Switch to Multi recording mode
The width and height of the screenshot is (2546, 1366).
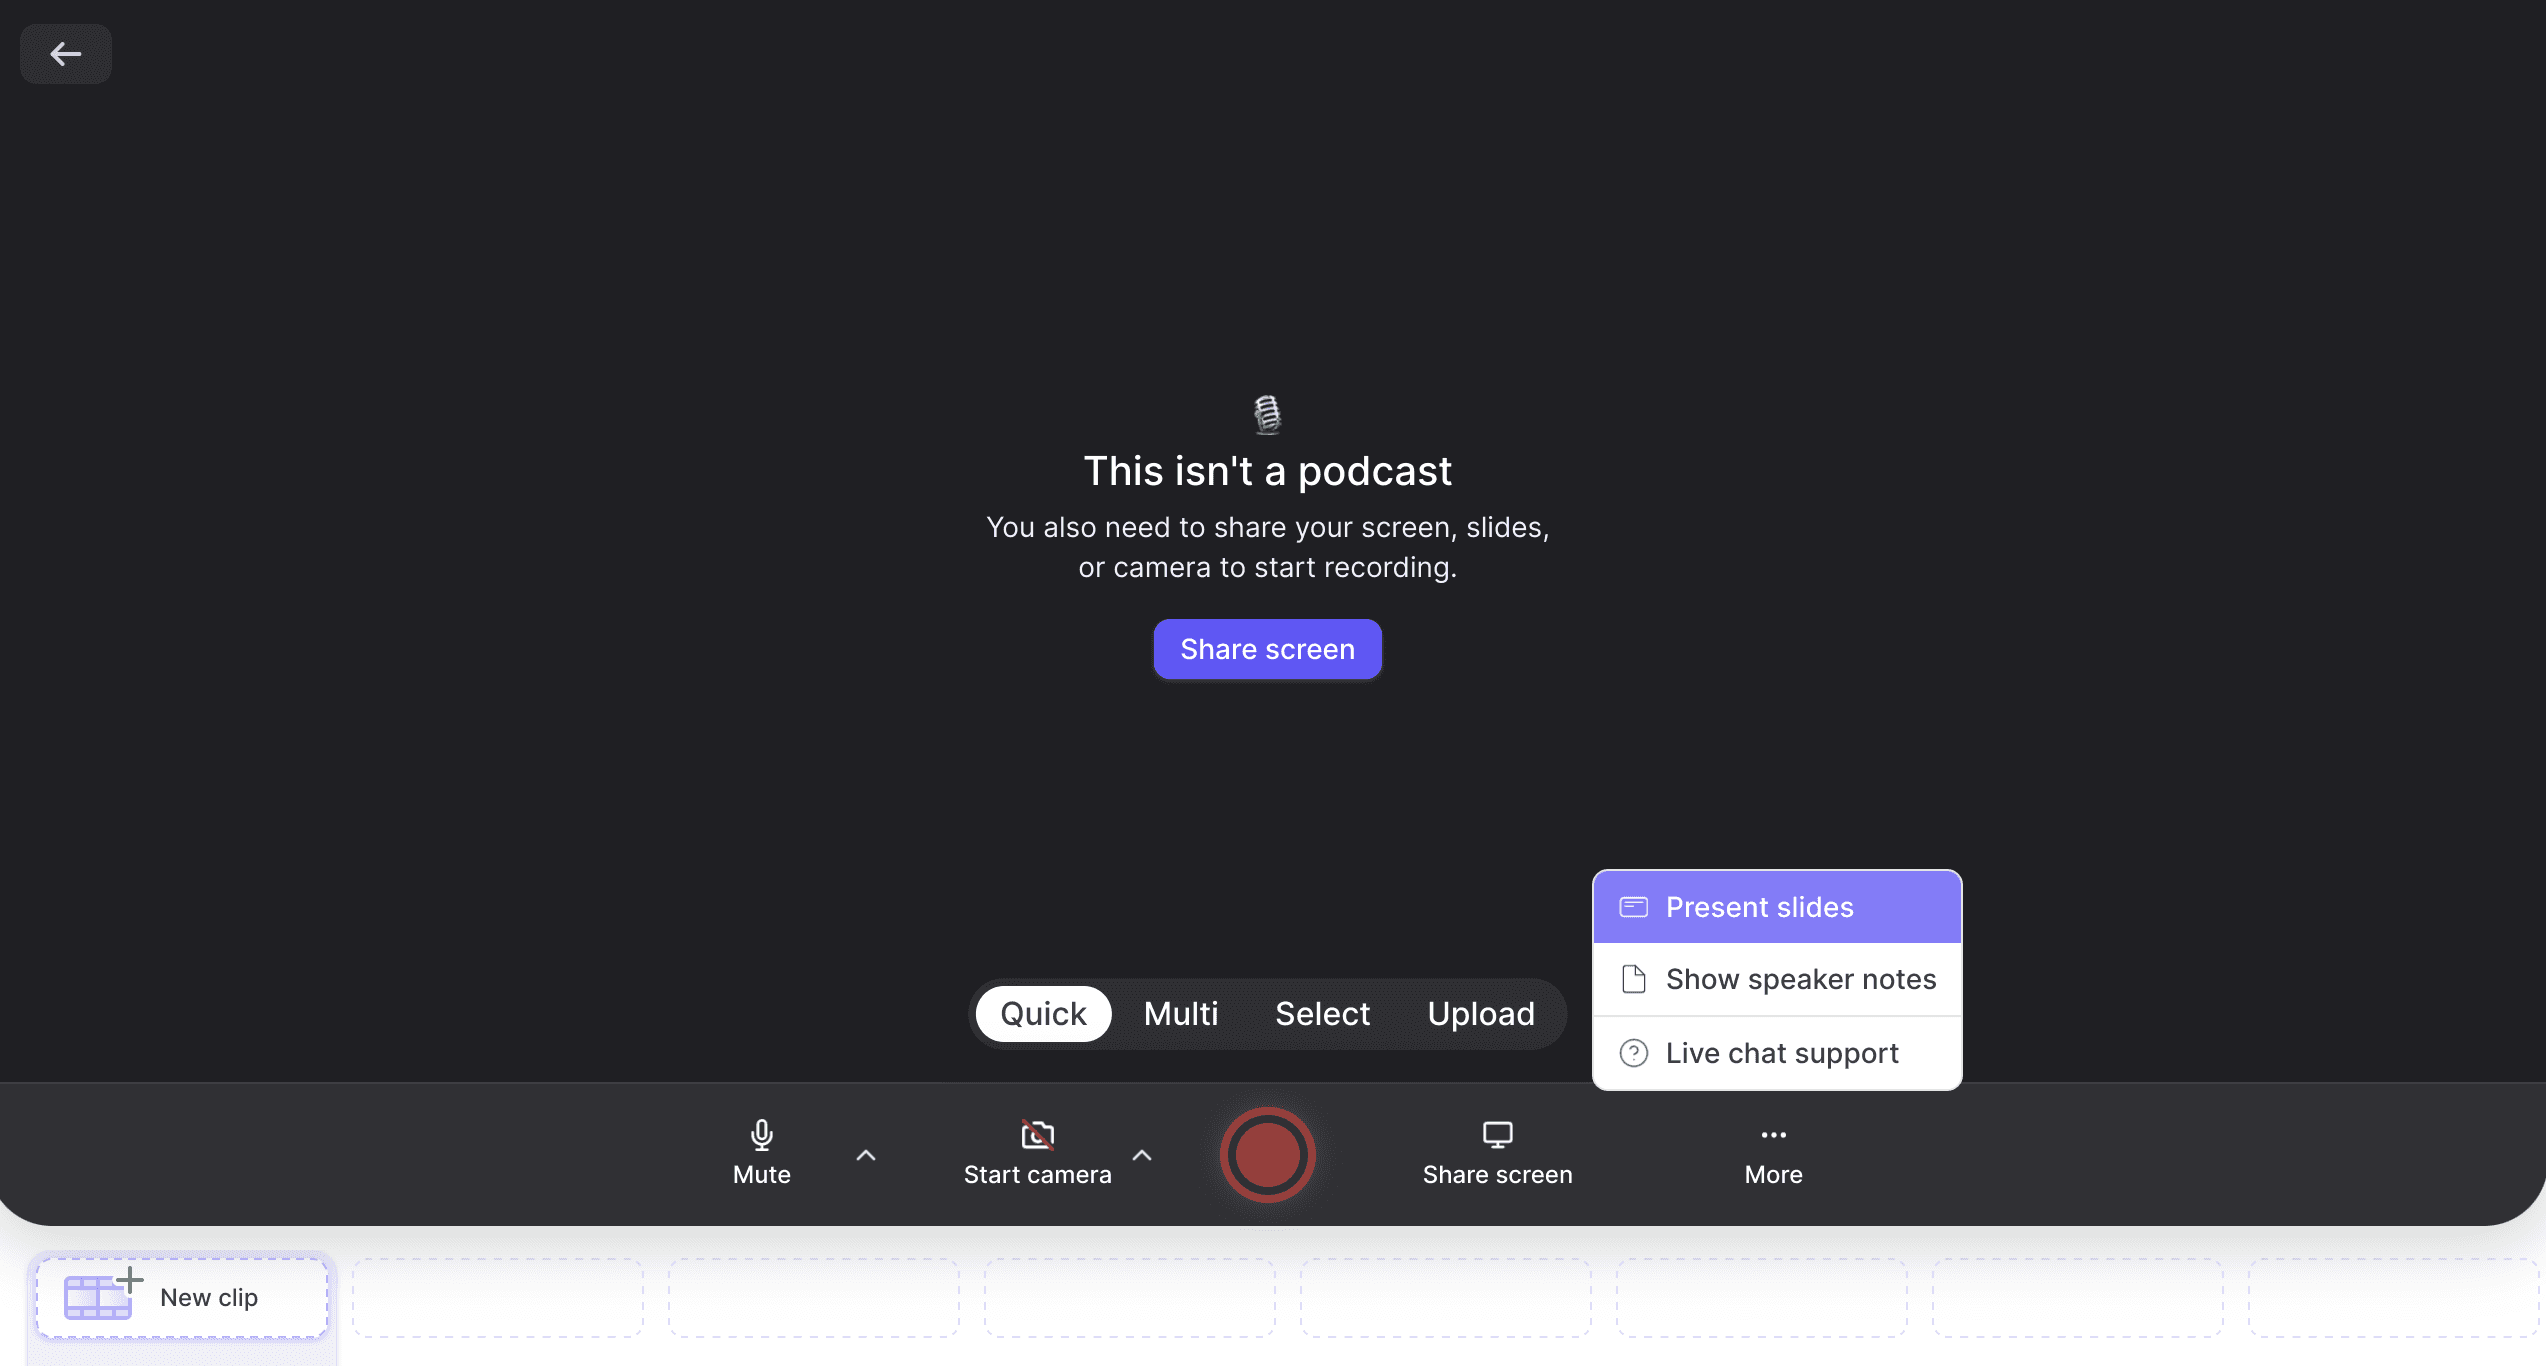(x=1181, y=1013)
